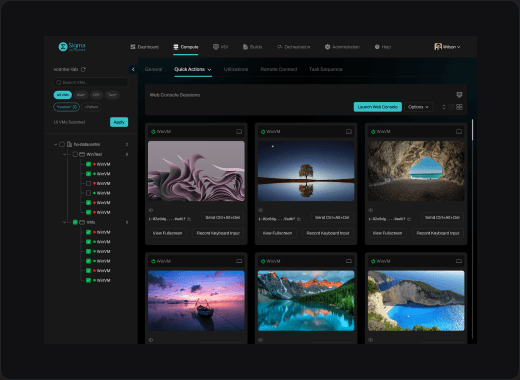This screenshot has width=520, height=380.
Task: Click the ha-datacenter building icon
Action: (69, 144)
